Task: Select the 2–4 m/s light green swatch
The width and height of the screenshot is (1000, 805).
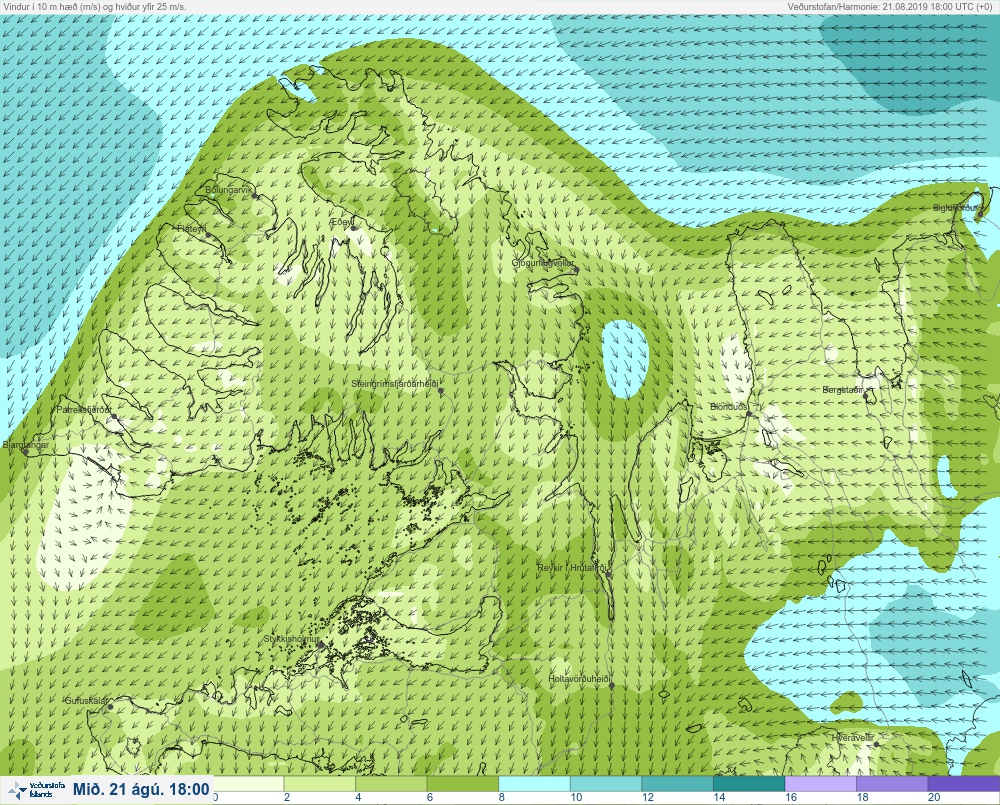Action: coord(320,783)
